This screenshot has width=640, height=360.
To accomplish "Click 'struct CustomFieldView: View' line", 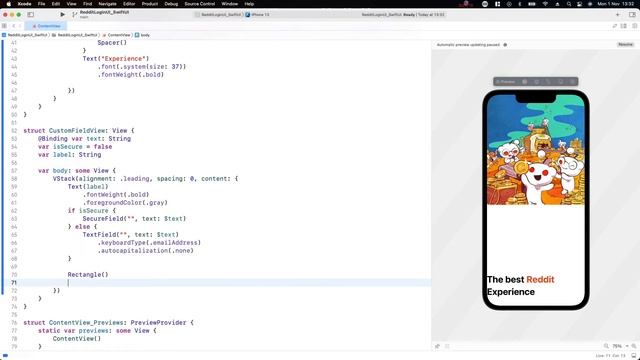I will [79, 131].
